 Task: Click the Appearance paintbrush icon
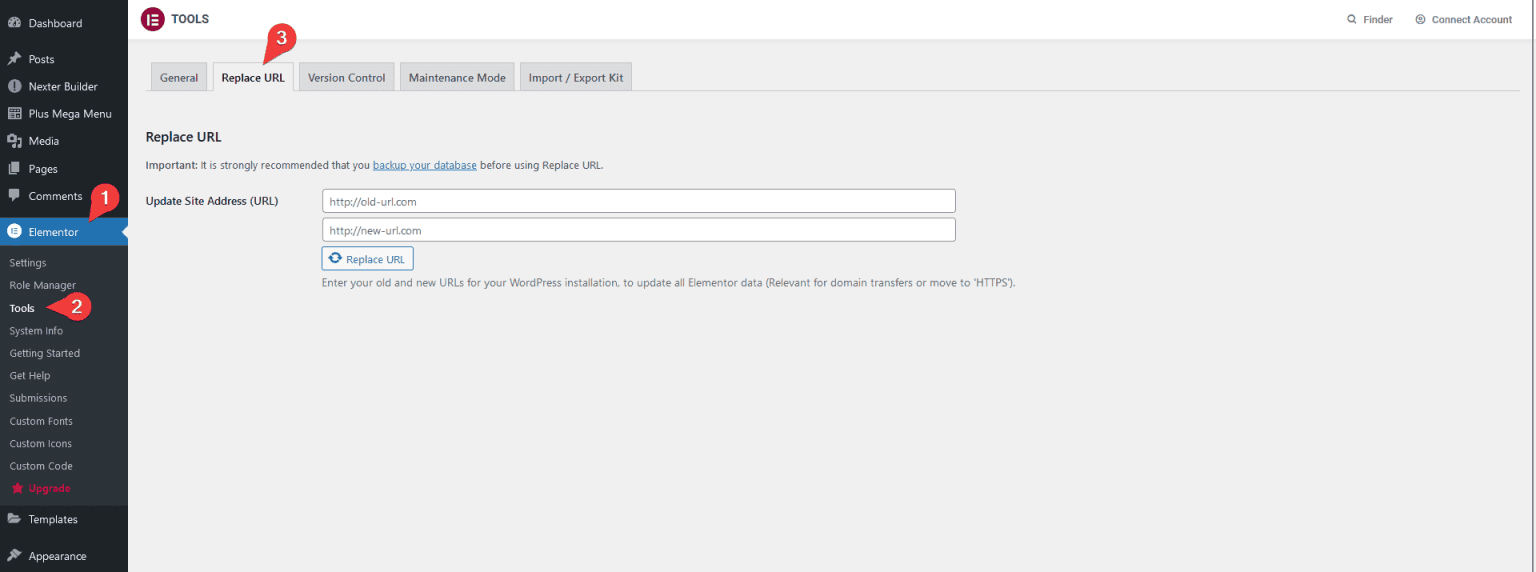pos(15,556)
